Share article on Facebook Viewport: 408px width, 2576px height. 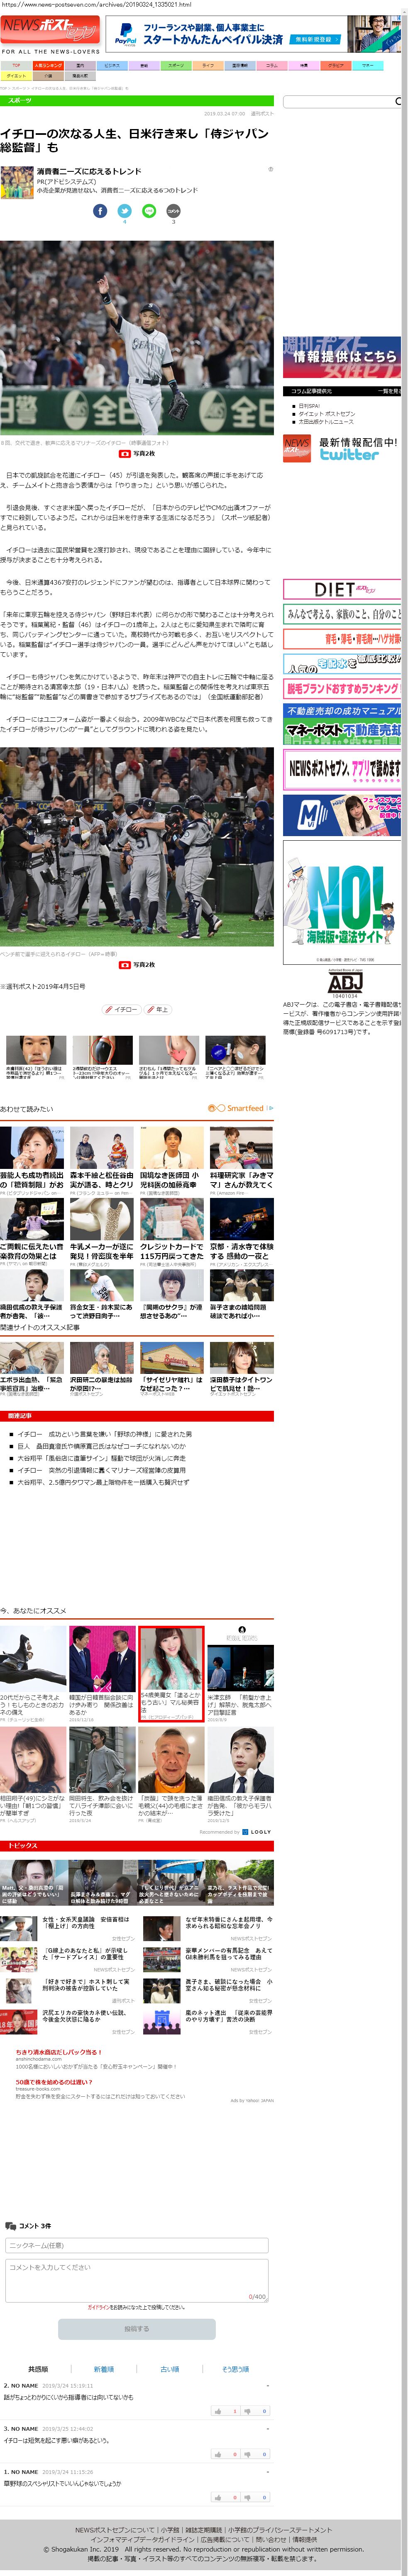(100, 211)
